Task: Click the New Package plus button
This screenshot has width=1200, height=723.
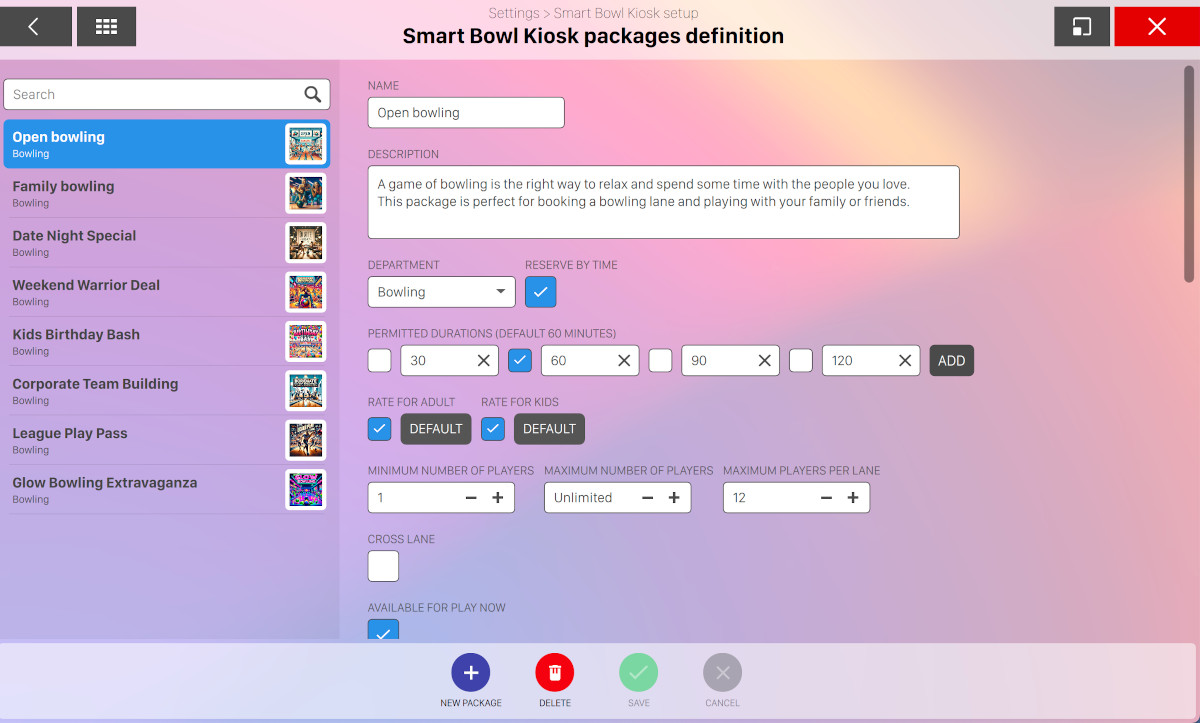Action: tap(471, 673)
